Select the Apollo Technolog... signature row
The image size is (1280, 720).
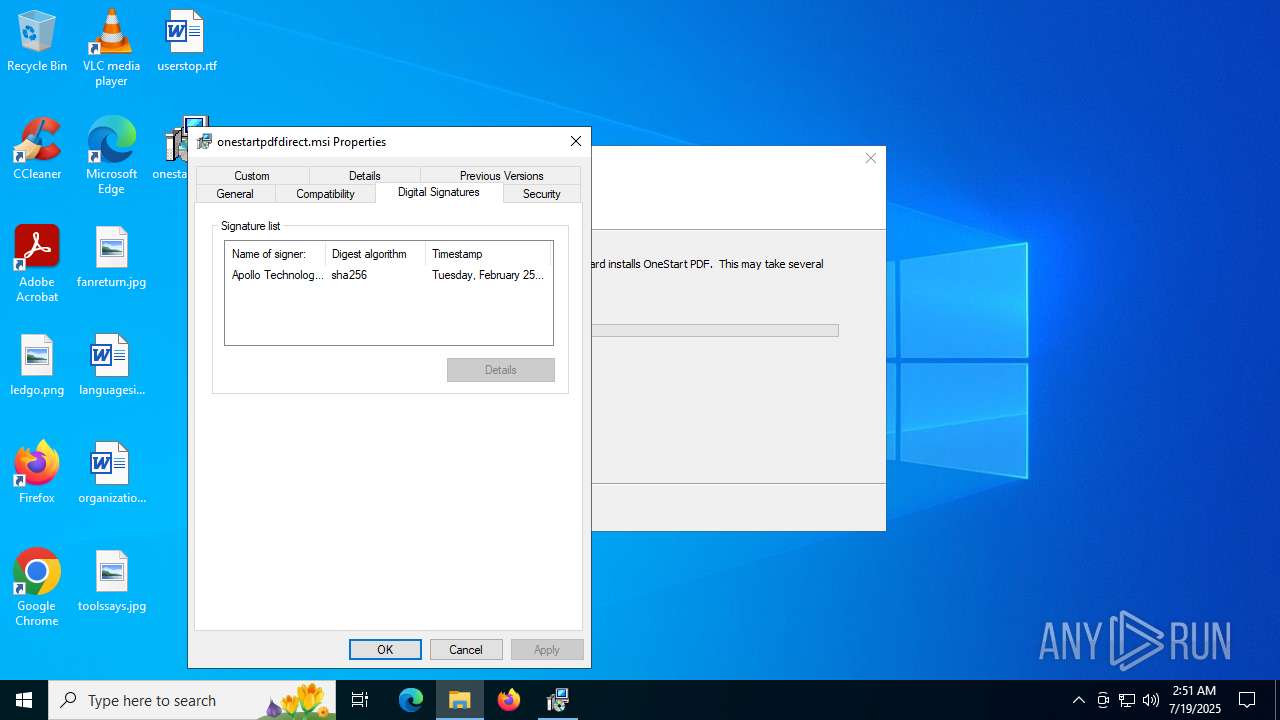click(x=278, y=275)
